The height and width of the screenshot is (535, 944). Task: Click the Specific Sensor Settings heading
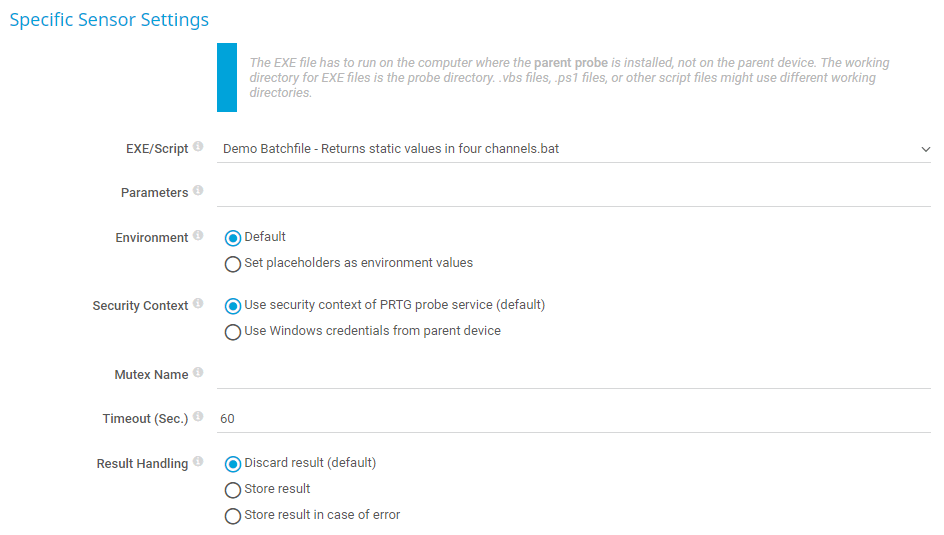tap(109, 20)
